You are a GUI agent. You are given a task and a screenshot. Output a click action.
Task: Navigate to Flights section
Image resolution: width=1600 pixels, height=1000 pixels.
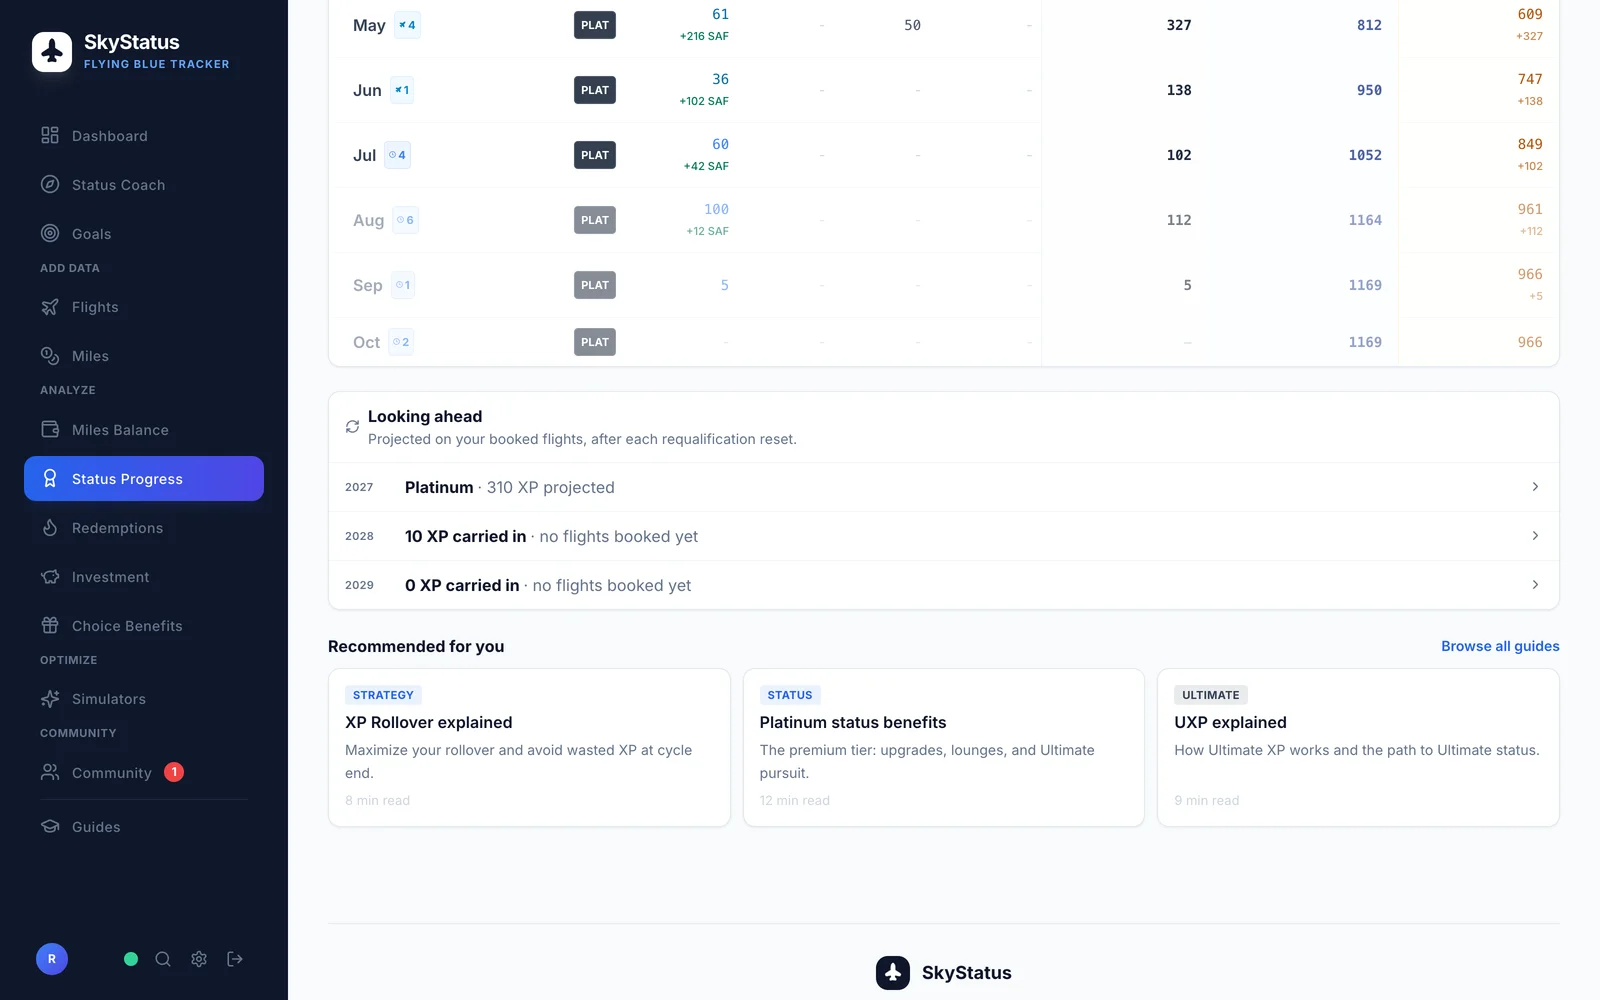click(144, 307)
